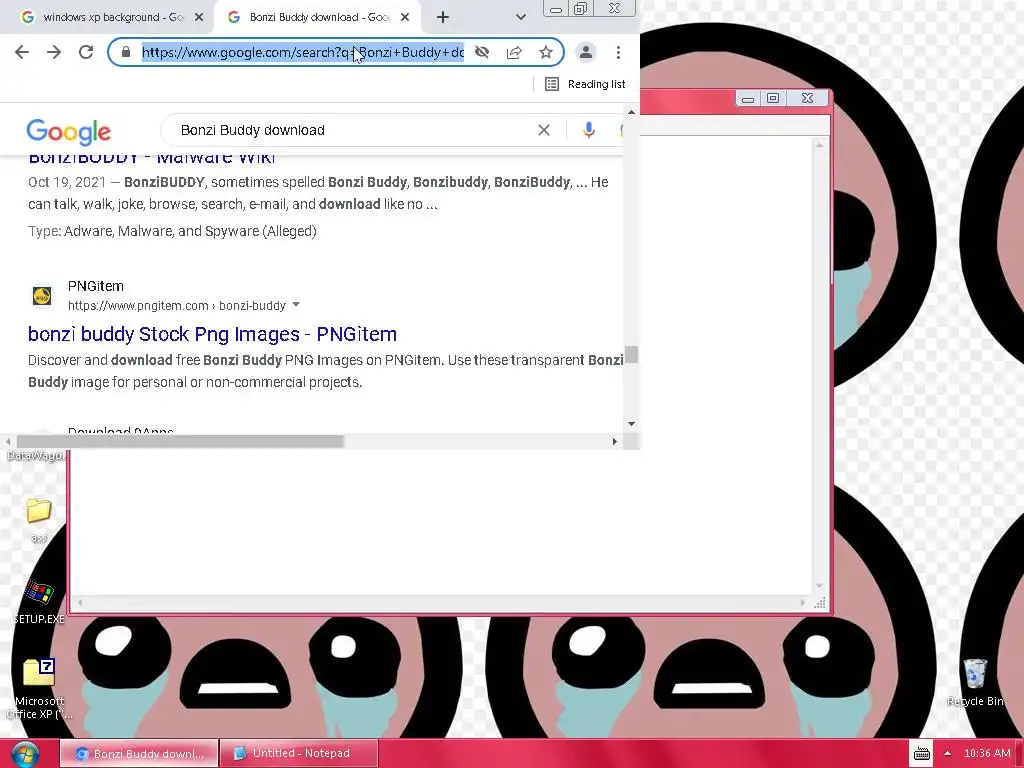Restore down the Chrome window
The image size is (1024, 768).
click(x=580, y=8)
